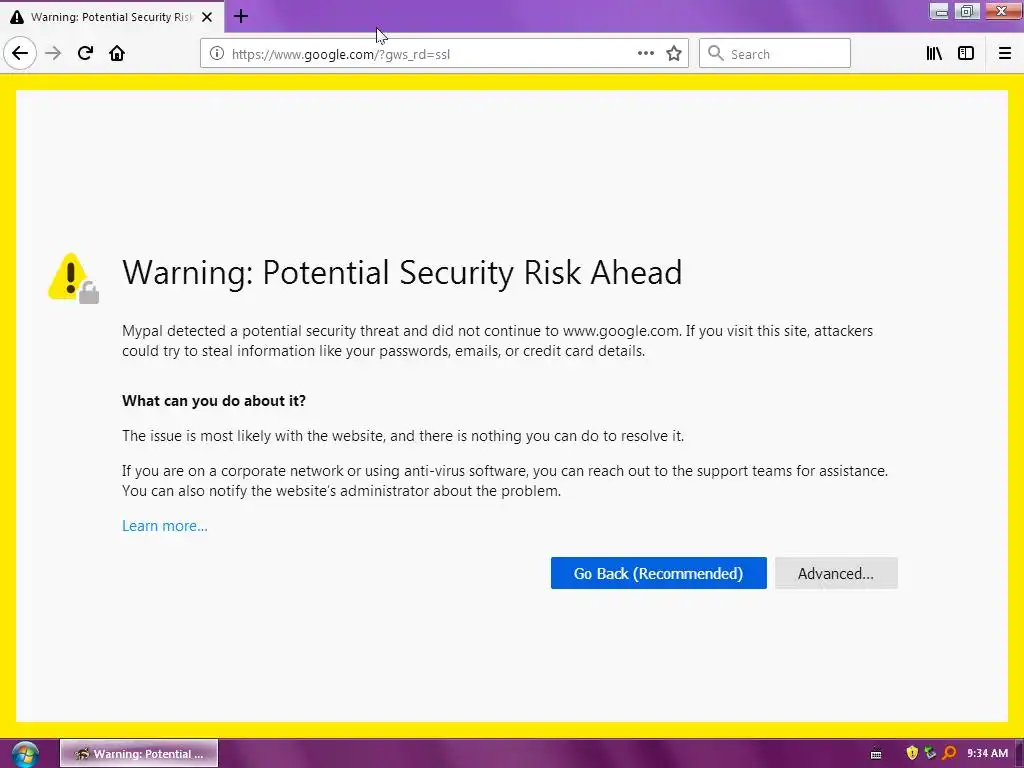This screenshot has height=768, width=1024.
Task: Reload the current page
Action: click(x=85, y=54)
